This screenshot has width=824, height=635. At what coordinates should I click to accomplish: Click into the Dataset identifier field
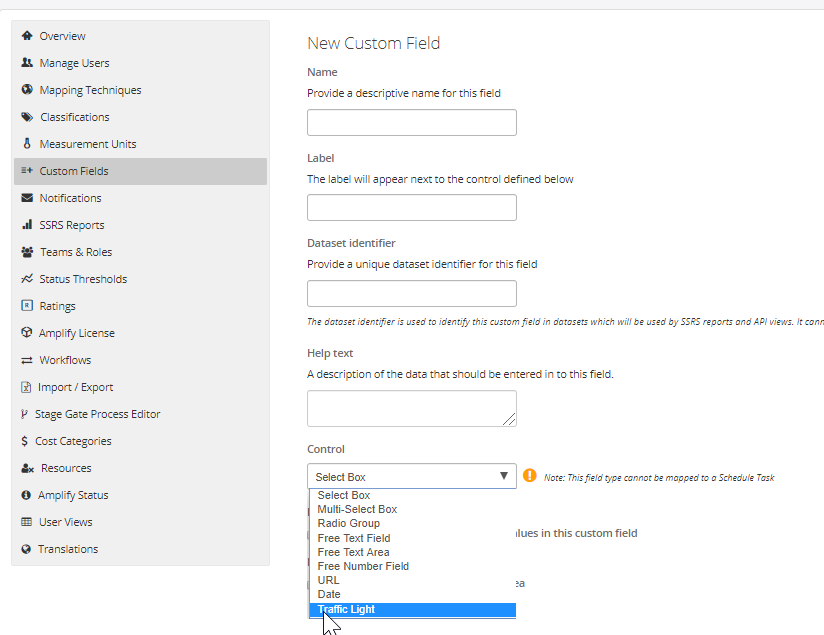(411, 294)
